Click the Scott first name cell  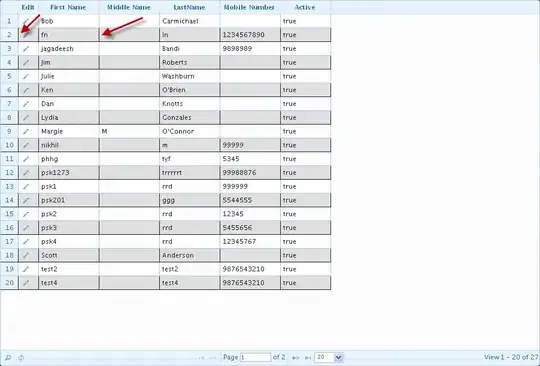[x=69, y=255]
